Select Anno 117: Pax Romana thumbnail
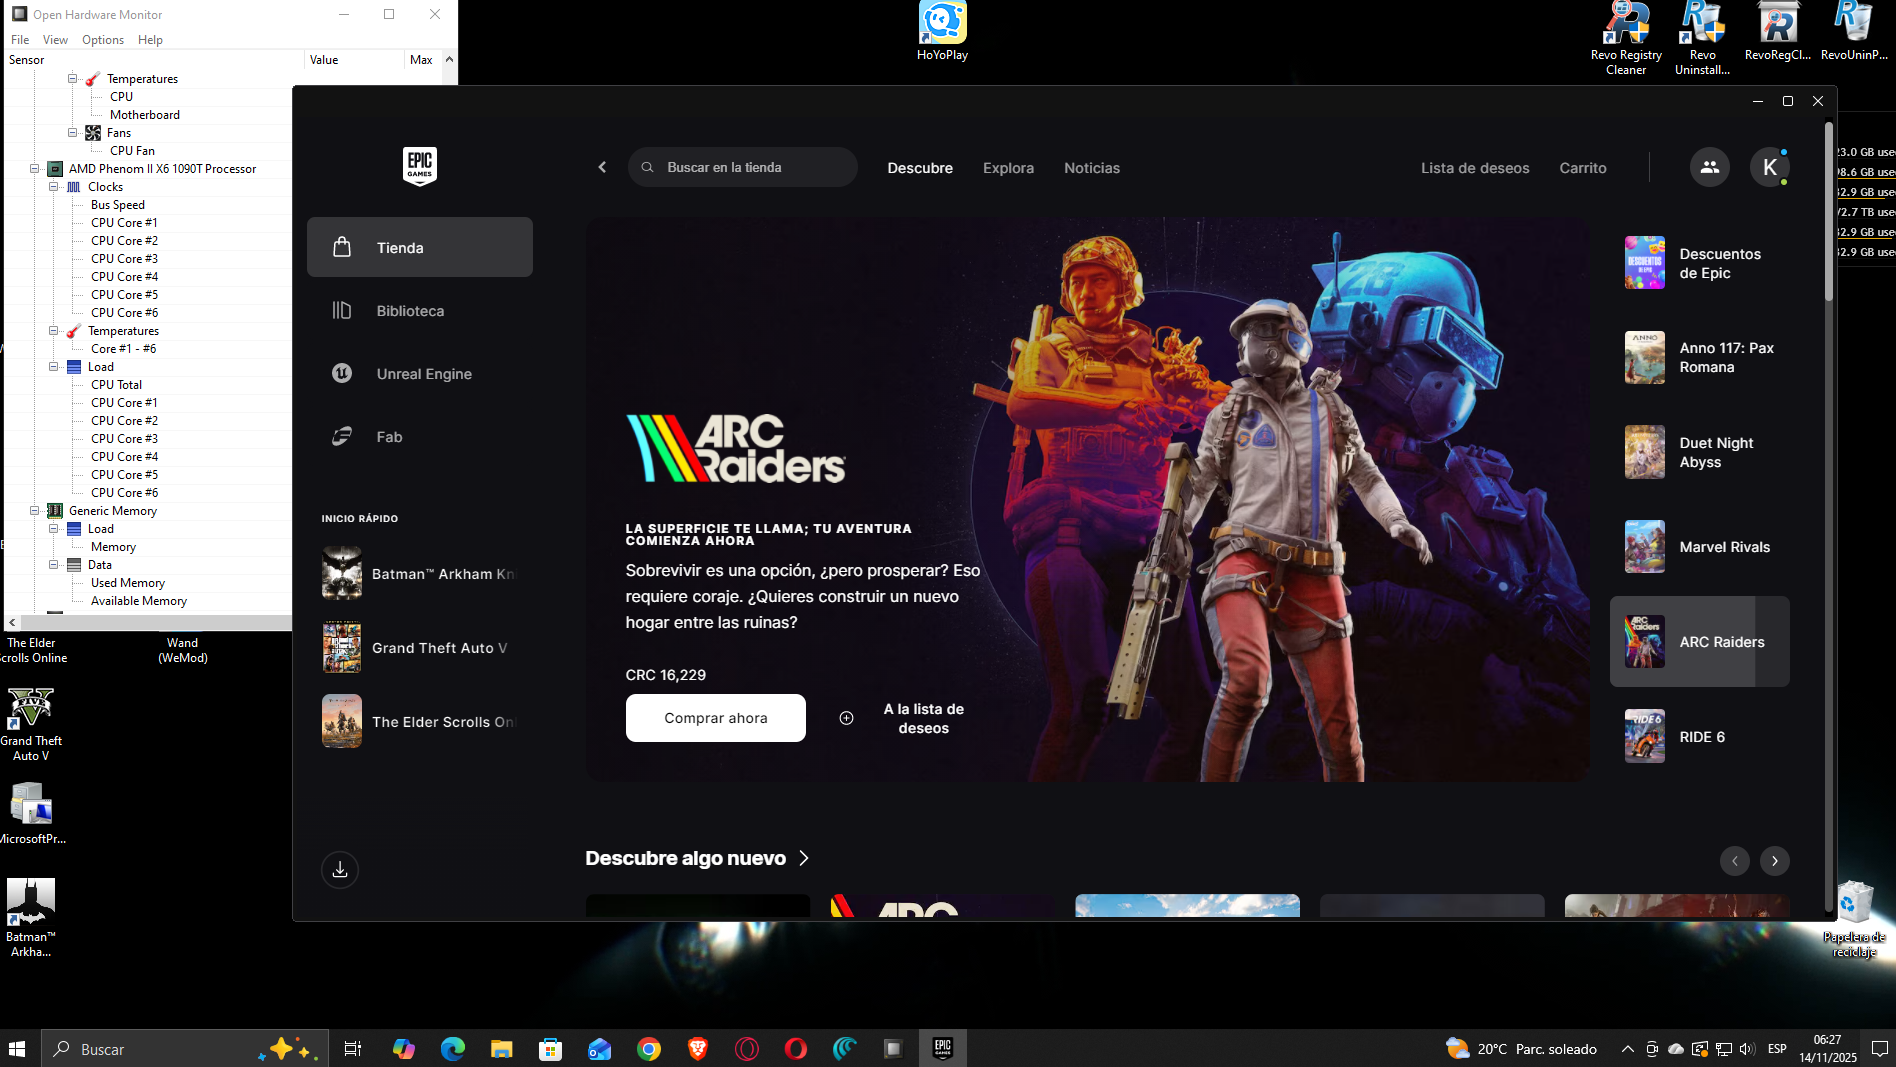This screenshot has height=1067, width=1896. pyautogui.click(x=1645, y=358)
